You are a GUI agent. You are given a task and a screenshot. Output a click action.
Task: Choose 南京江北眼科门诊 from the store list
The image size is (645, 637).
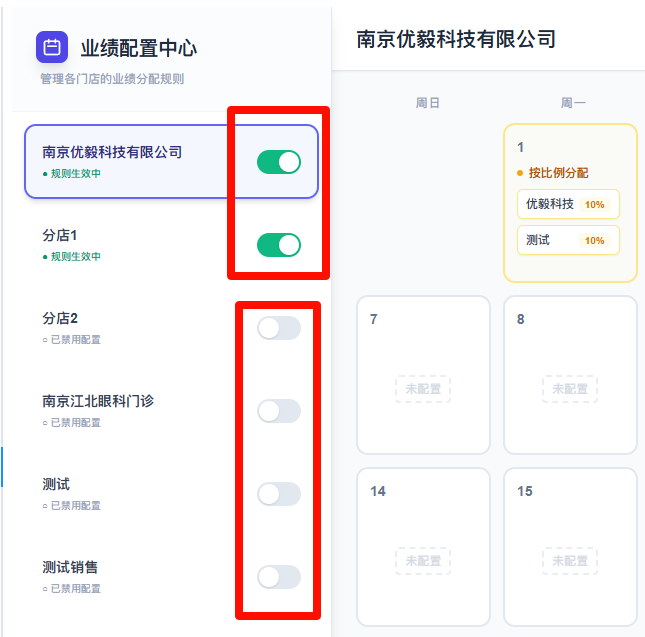pos(98,402)
